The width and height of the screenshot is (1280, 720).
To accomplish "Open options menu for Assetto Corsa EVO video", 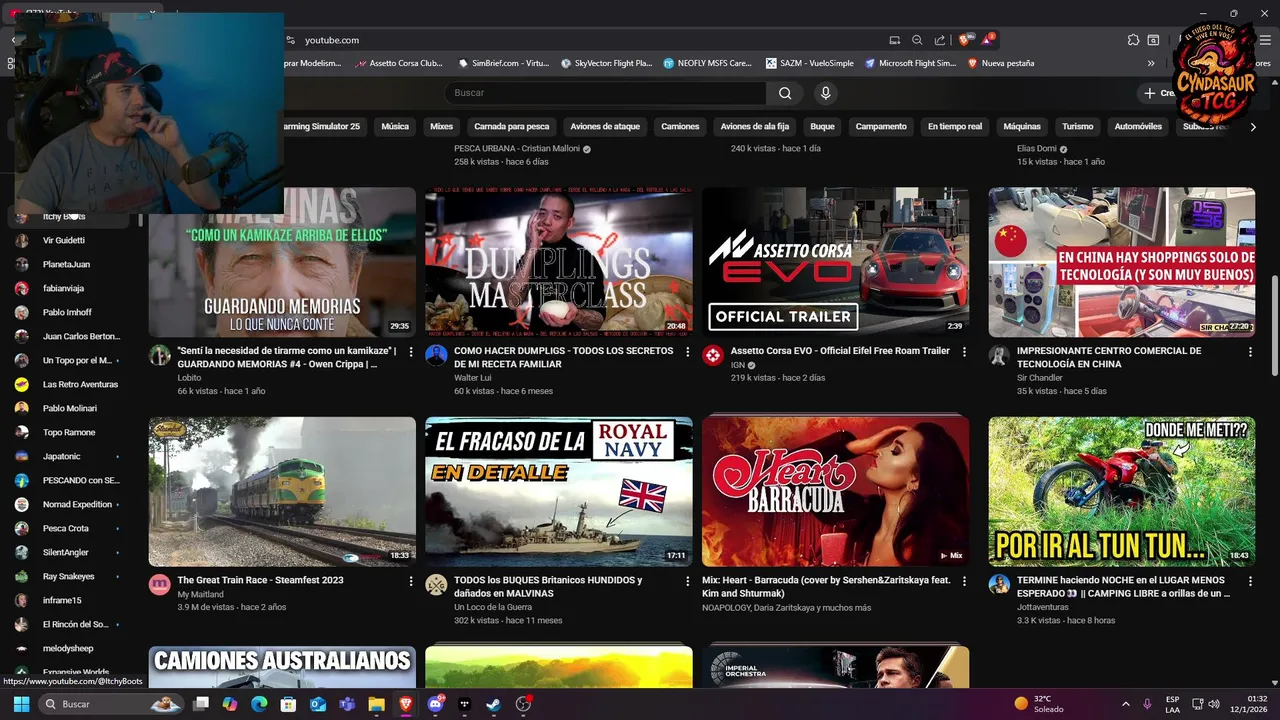I will 964,352.
